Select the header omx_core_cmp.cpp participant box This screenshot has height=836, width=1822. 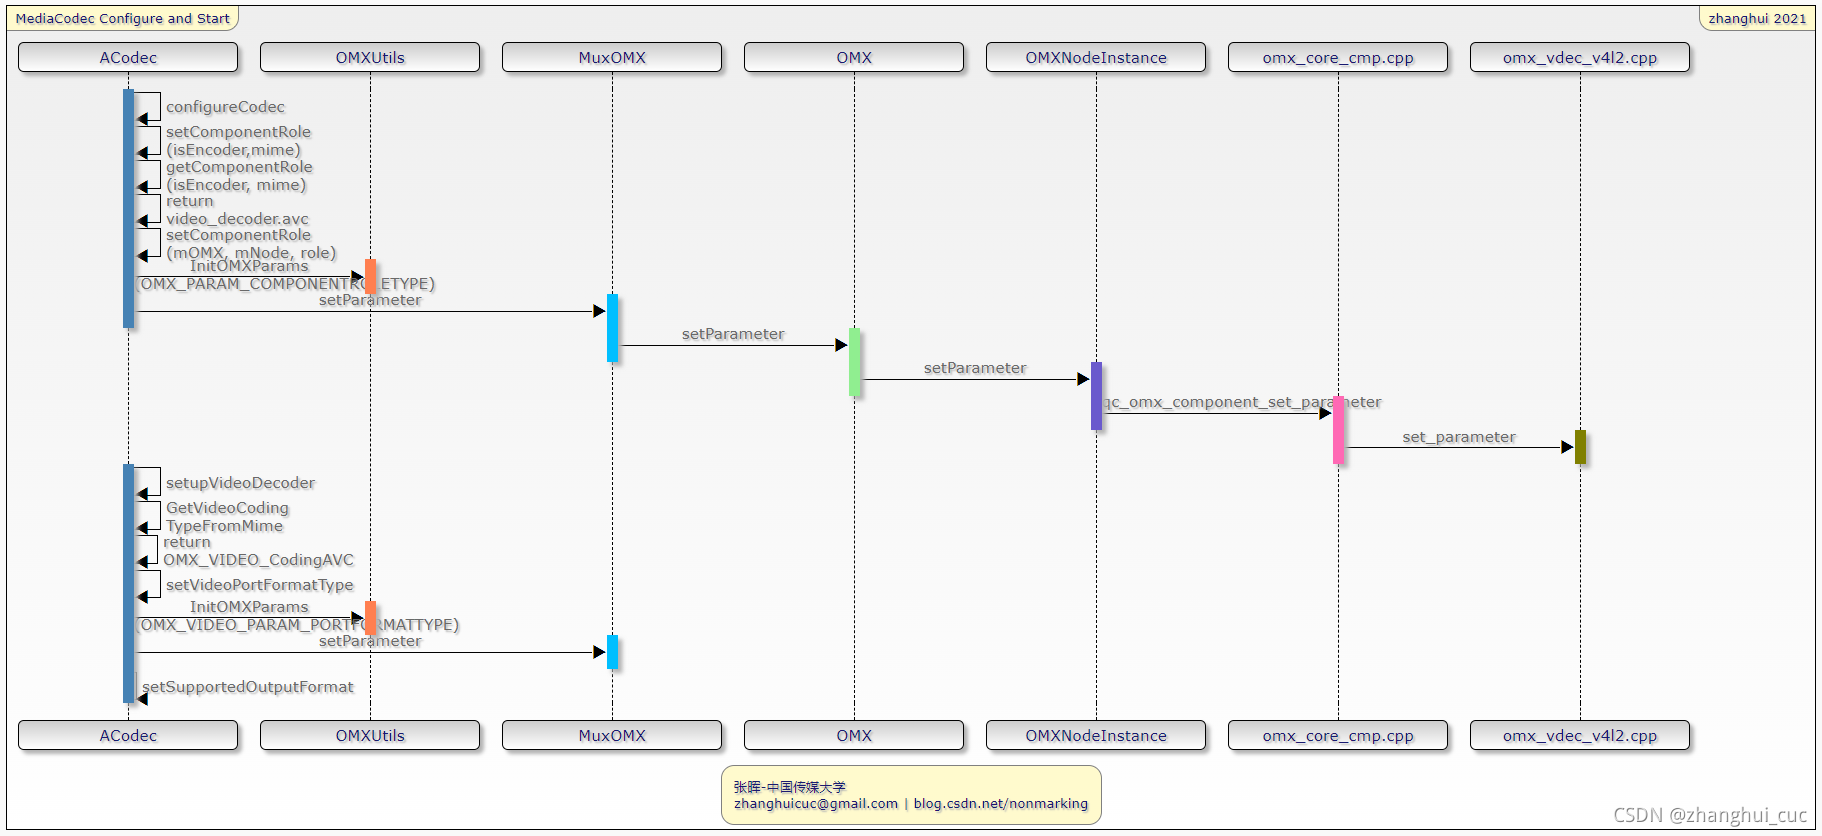[x=1338, y=57]
